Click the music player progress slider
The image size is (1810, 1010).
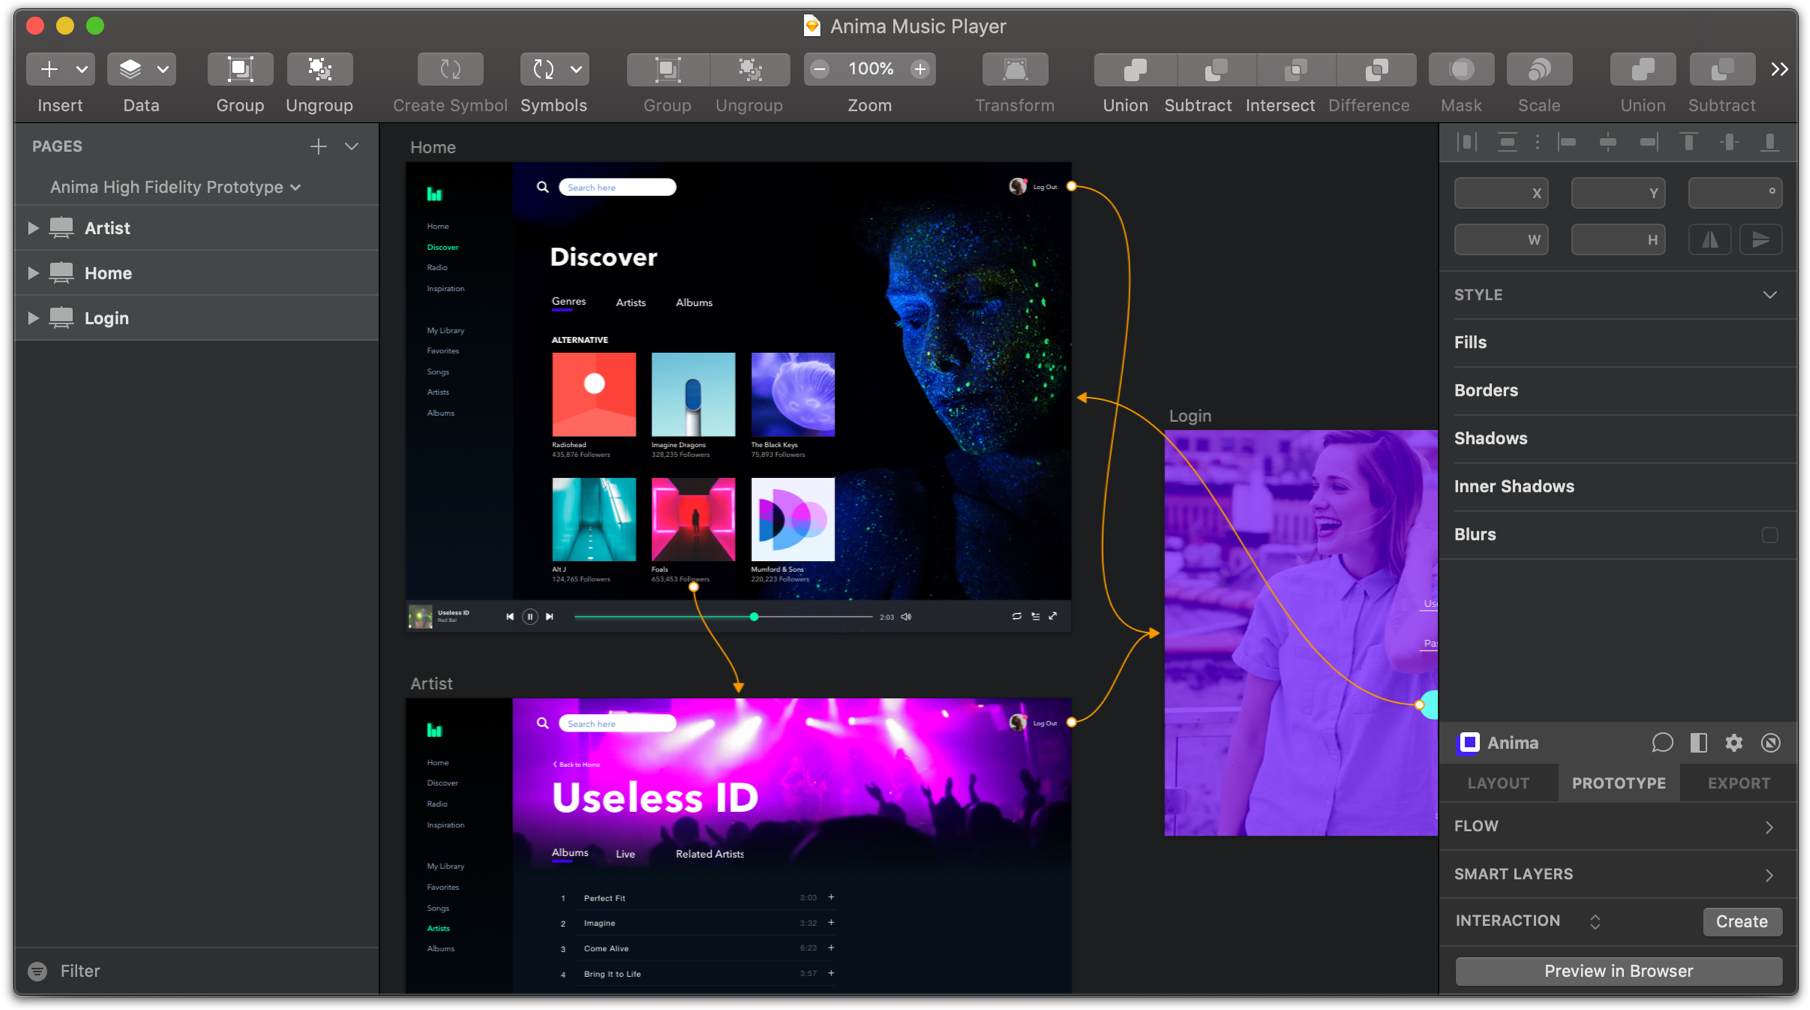pos(723,617)
